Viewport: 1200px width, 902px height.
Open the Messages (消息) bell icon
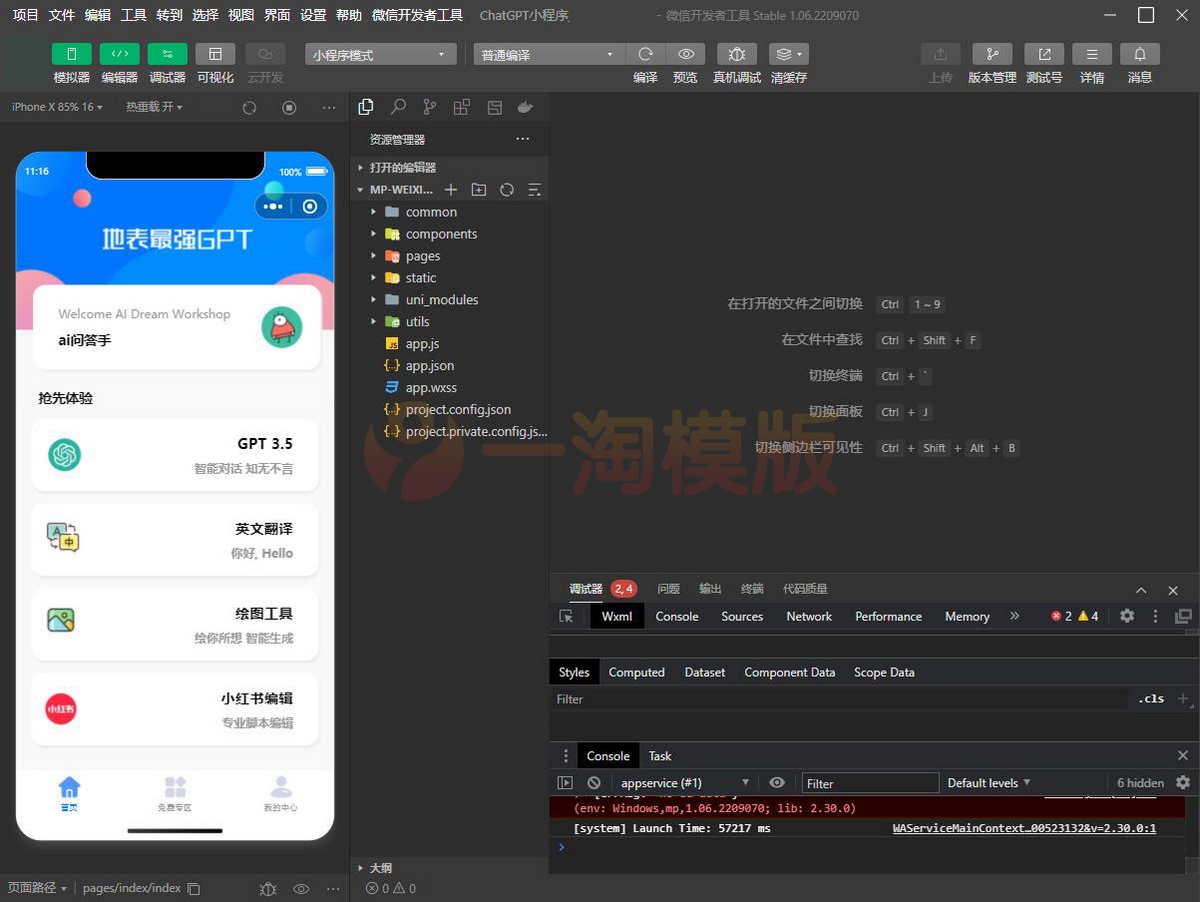point(1140,54)
